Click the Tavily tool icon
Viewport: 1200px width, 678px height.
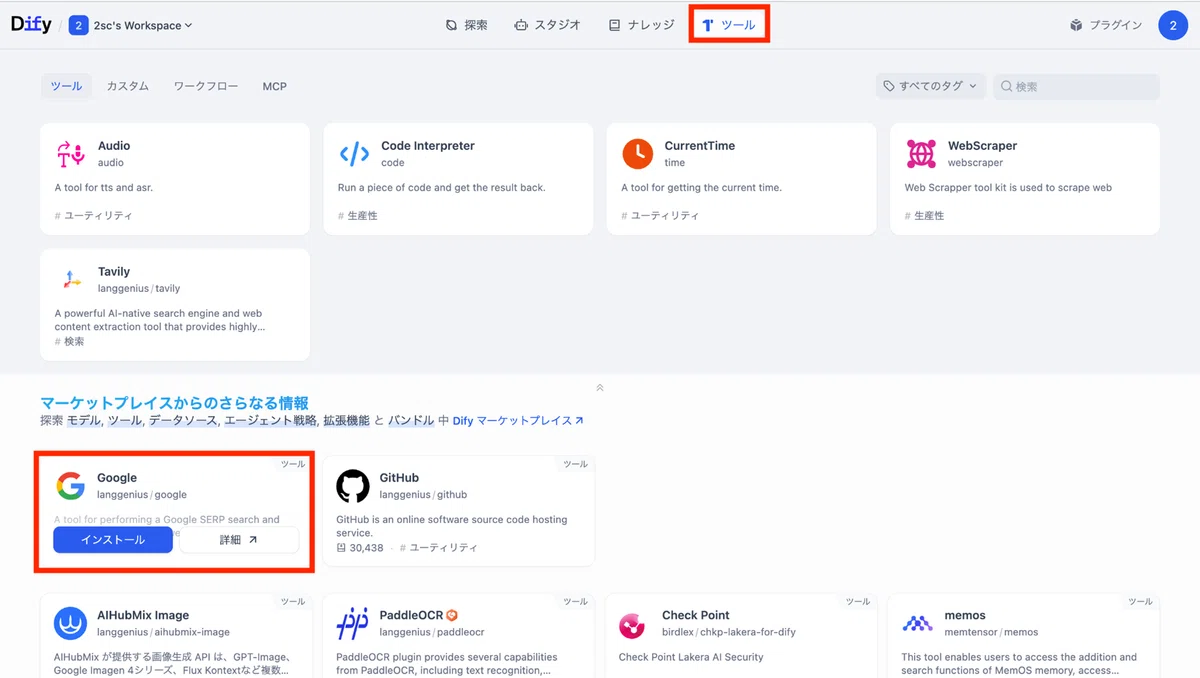click(71, 280)
